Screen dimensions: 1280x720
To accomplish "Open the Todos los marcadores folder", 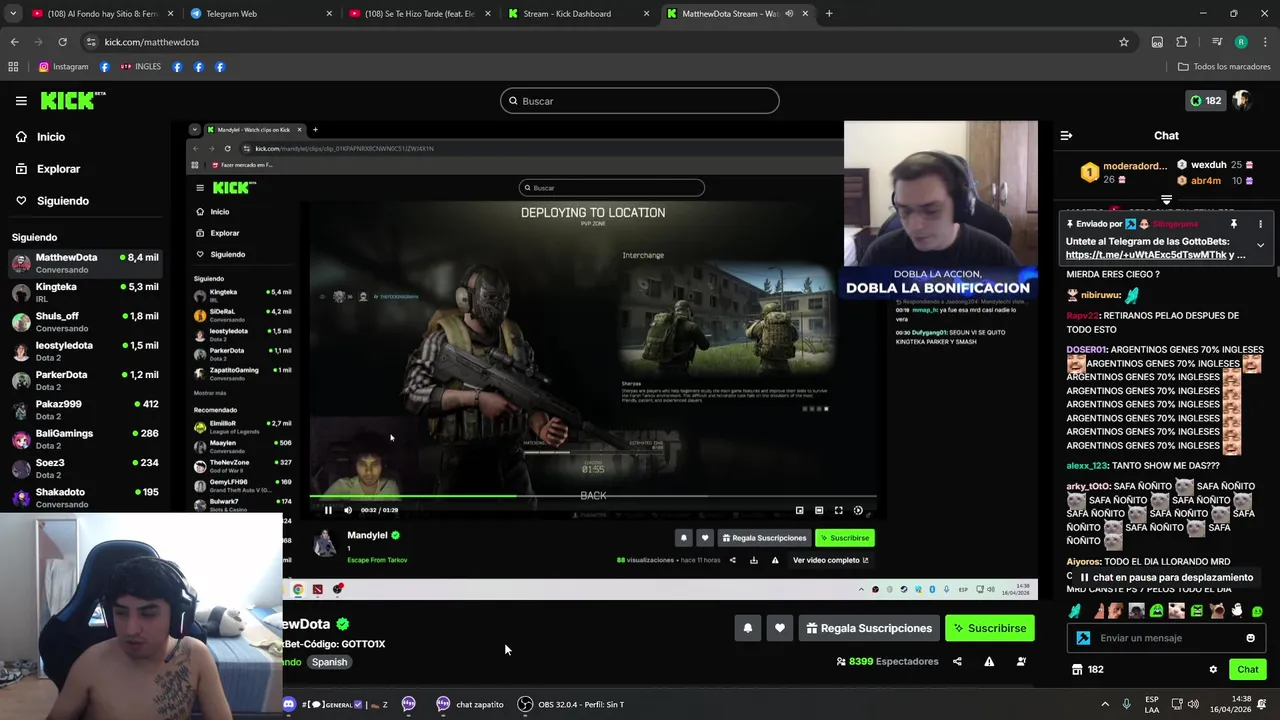I will coord(1224,67).
